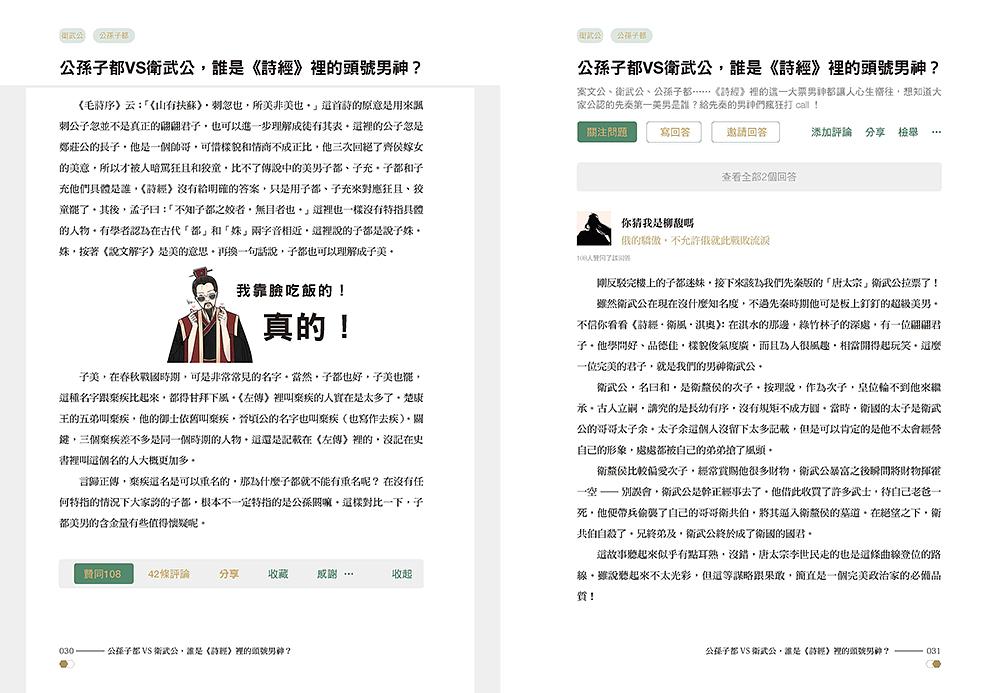Select the 衛武公 tag on the left page
Screen dimensions: 1000x693
72,36
